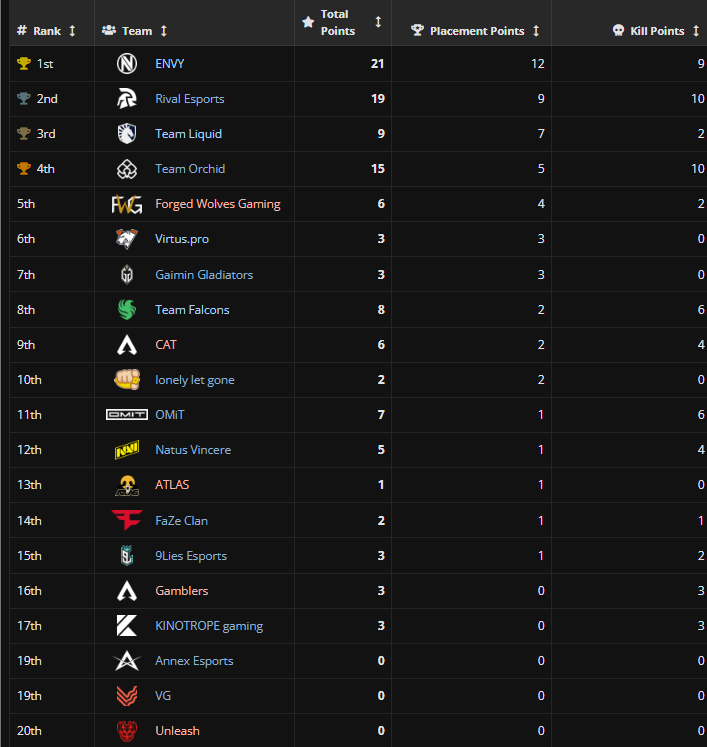Sort by Total Points arrow
This screenshot has width=707, height=747.
378,22
